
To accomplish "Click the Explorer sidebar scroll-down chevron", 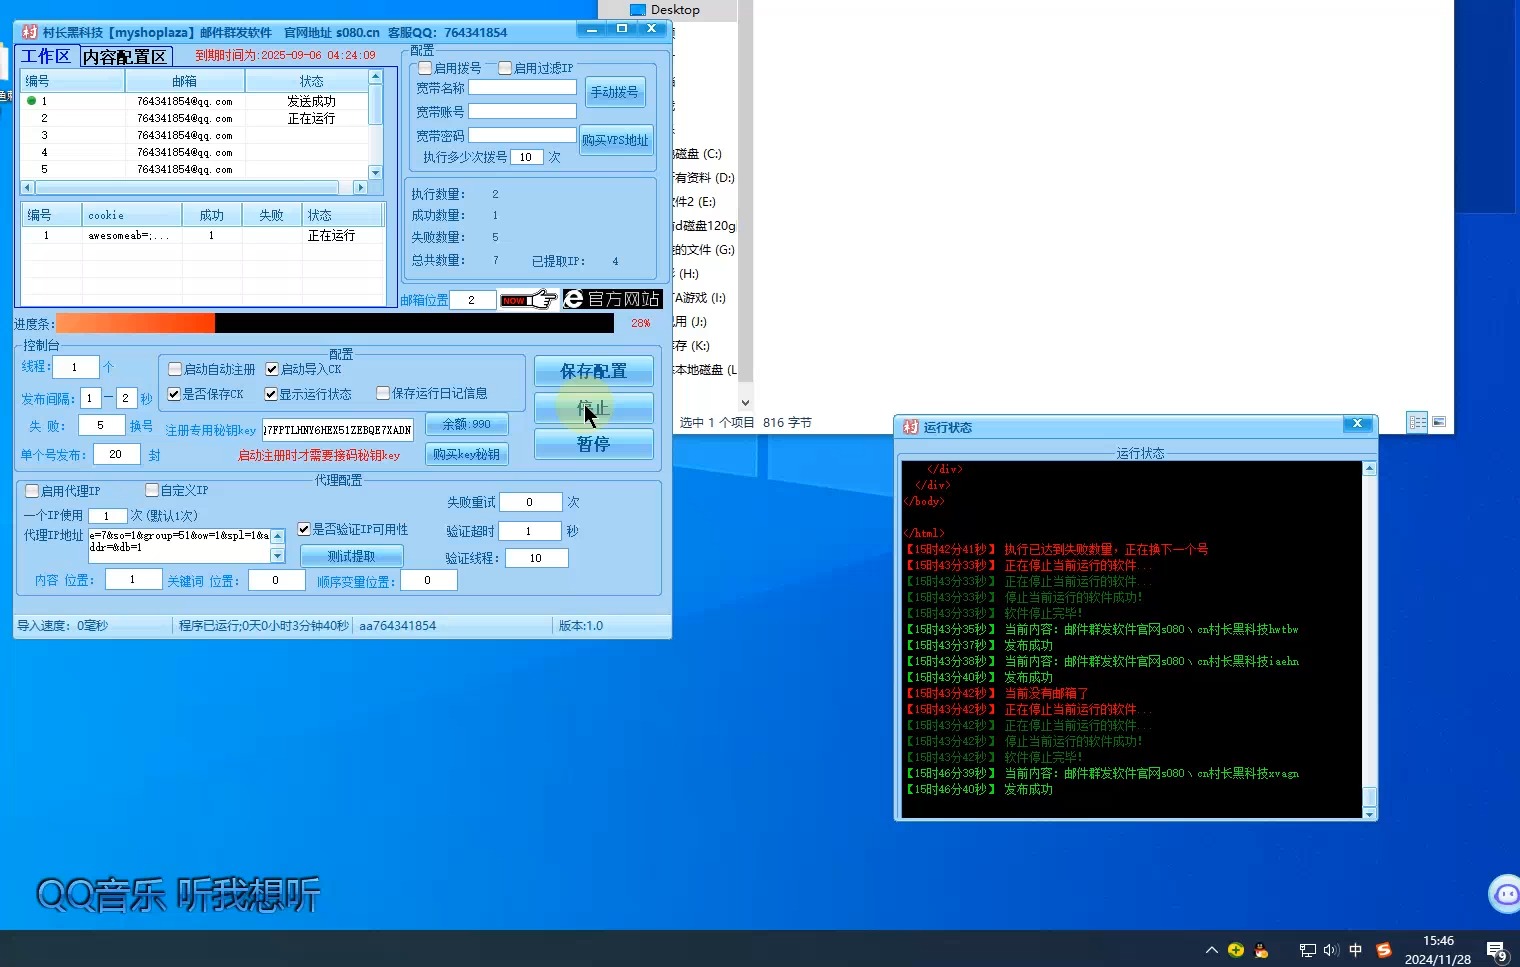I will [x=745, y=402].
